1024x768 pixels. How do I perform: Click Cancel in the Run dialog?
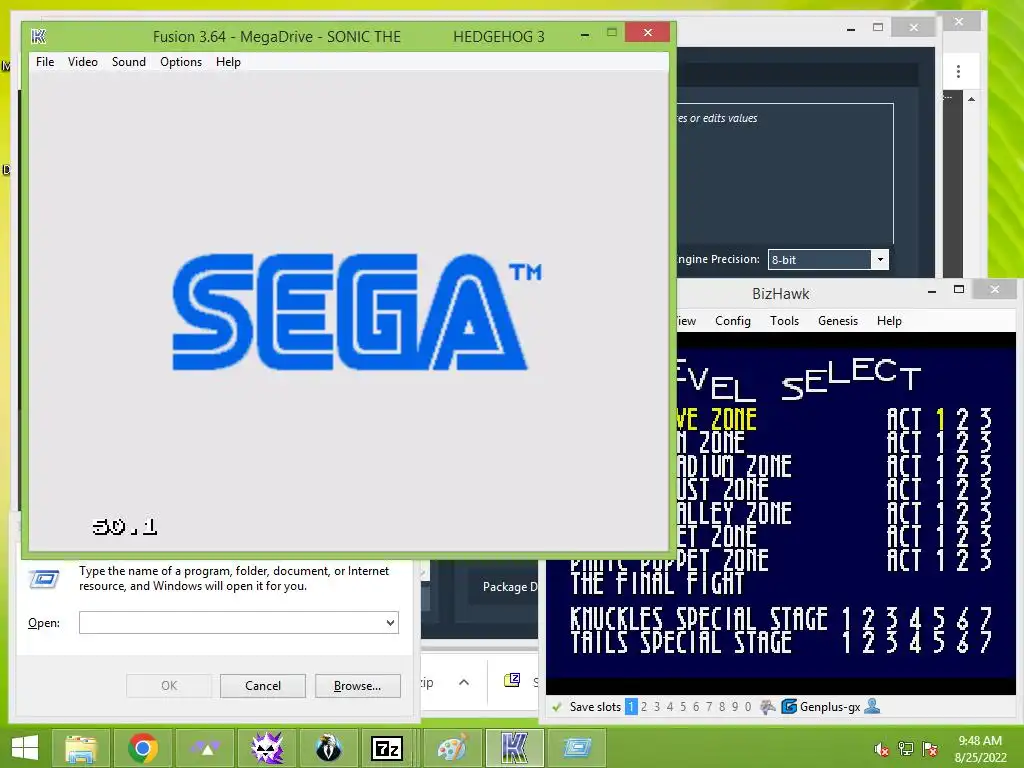(x=263, y=686)
